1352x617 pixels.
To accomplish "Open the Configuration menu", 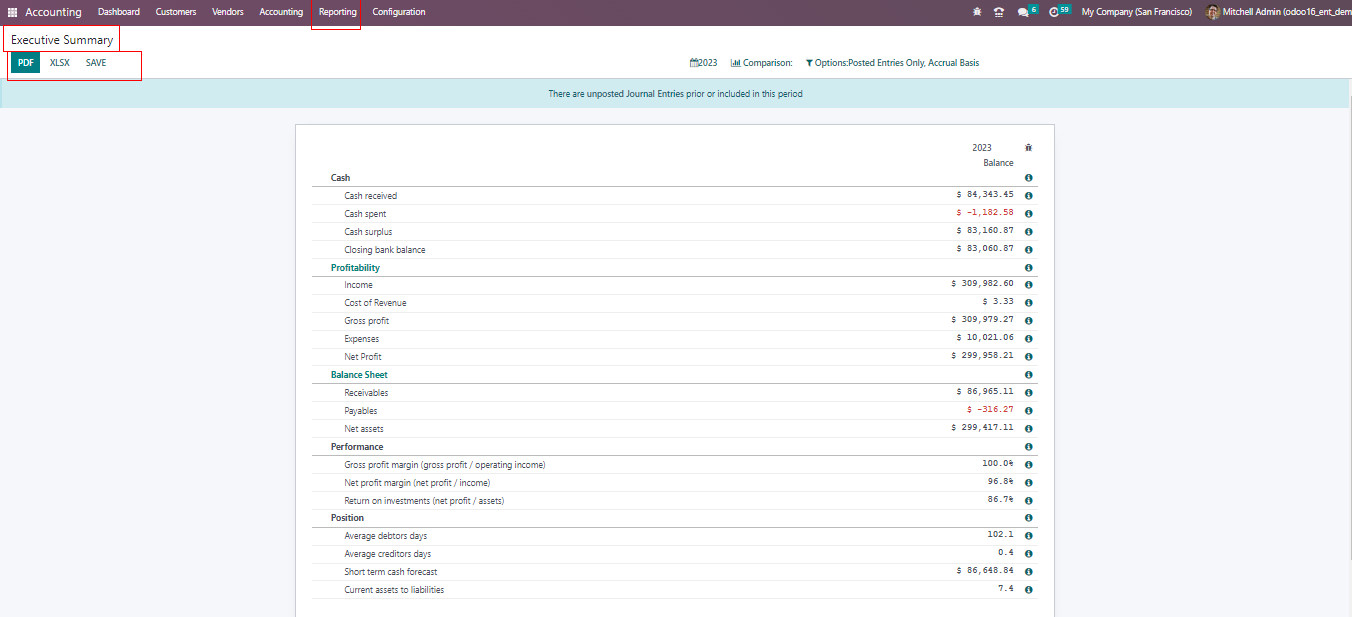I will click(398, 12).
